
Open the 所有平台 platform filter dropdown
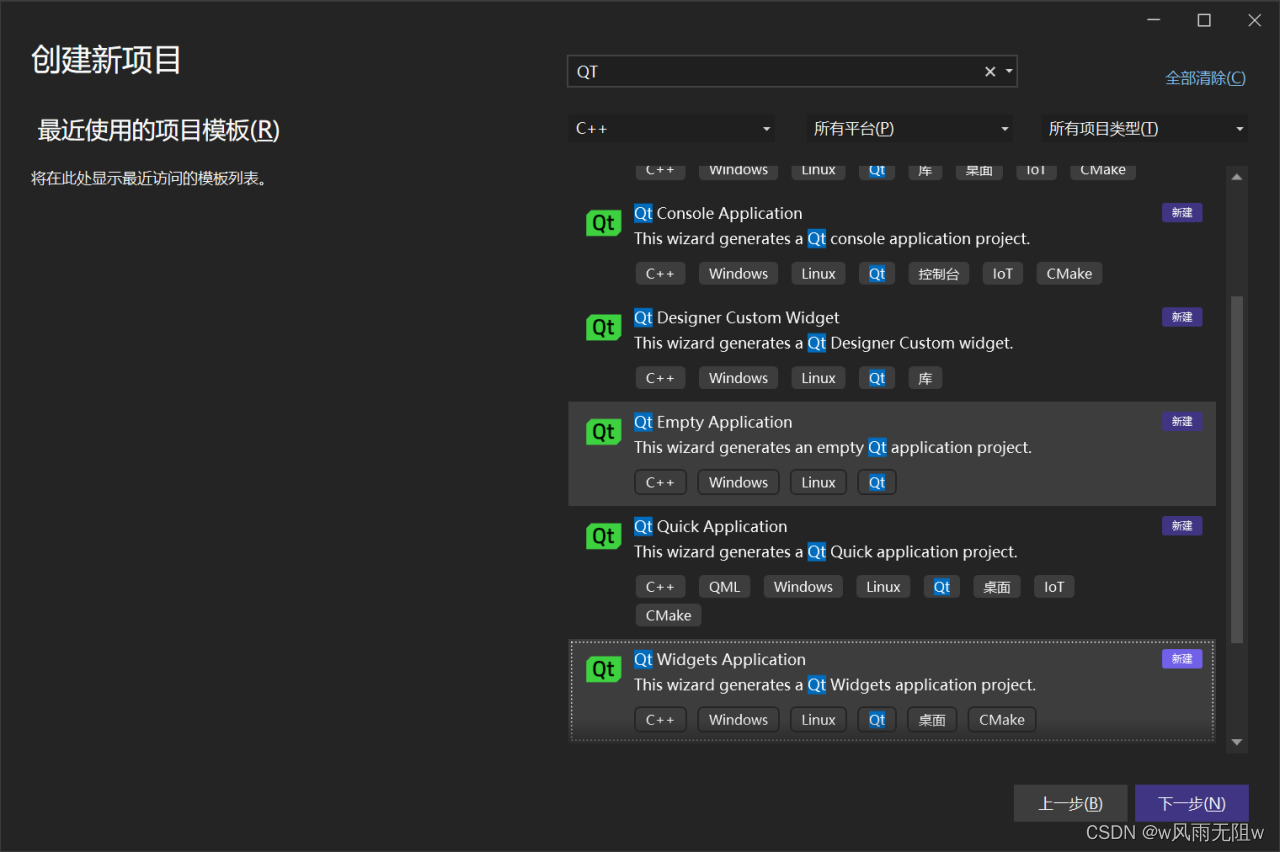(909, 129)
